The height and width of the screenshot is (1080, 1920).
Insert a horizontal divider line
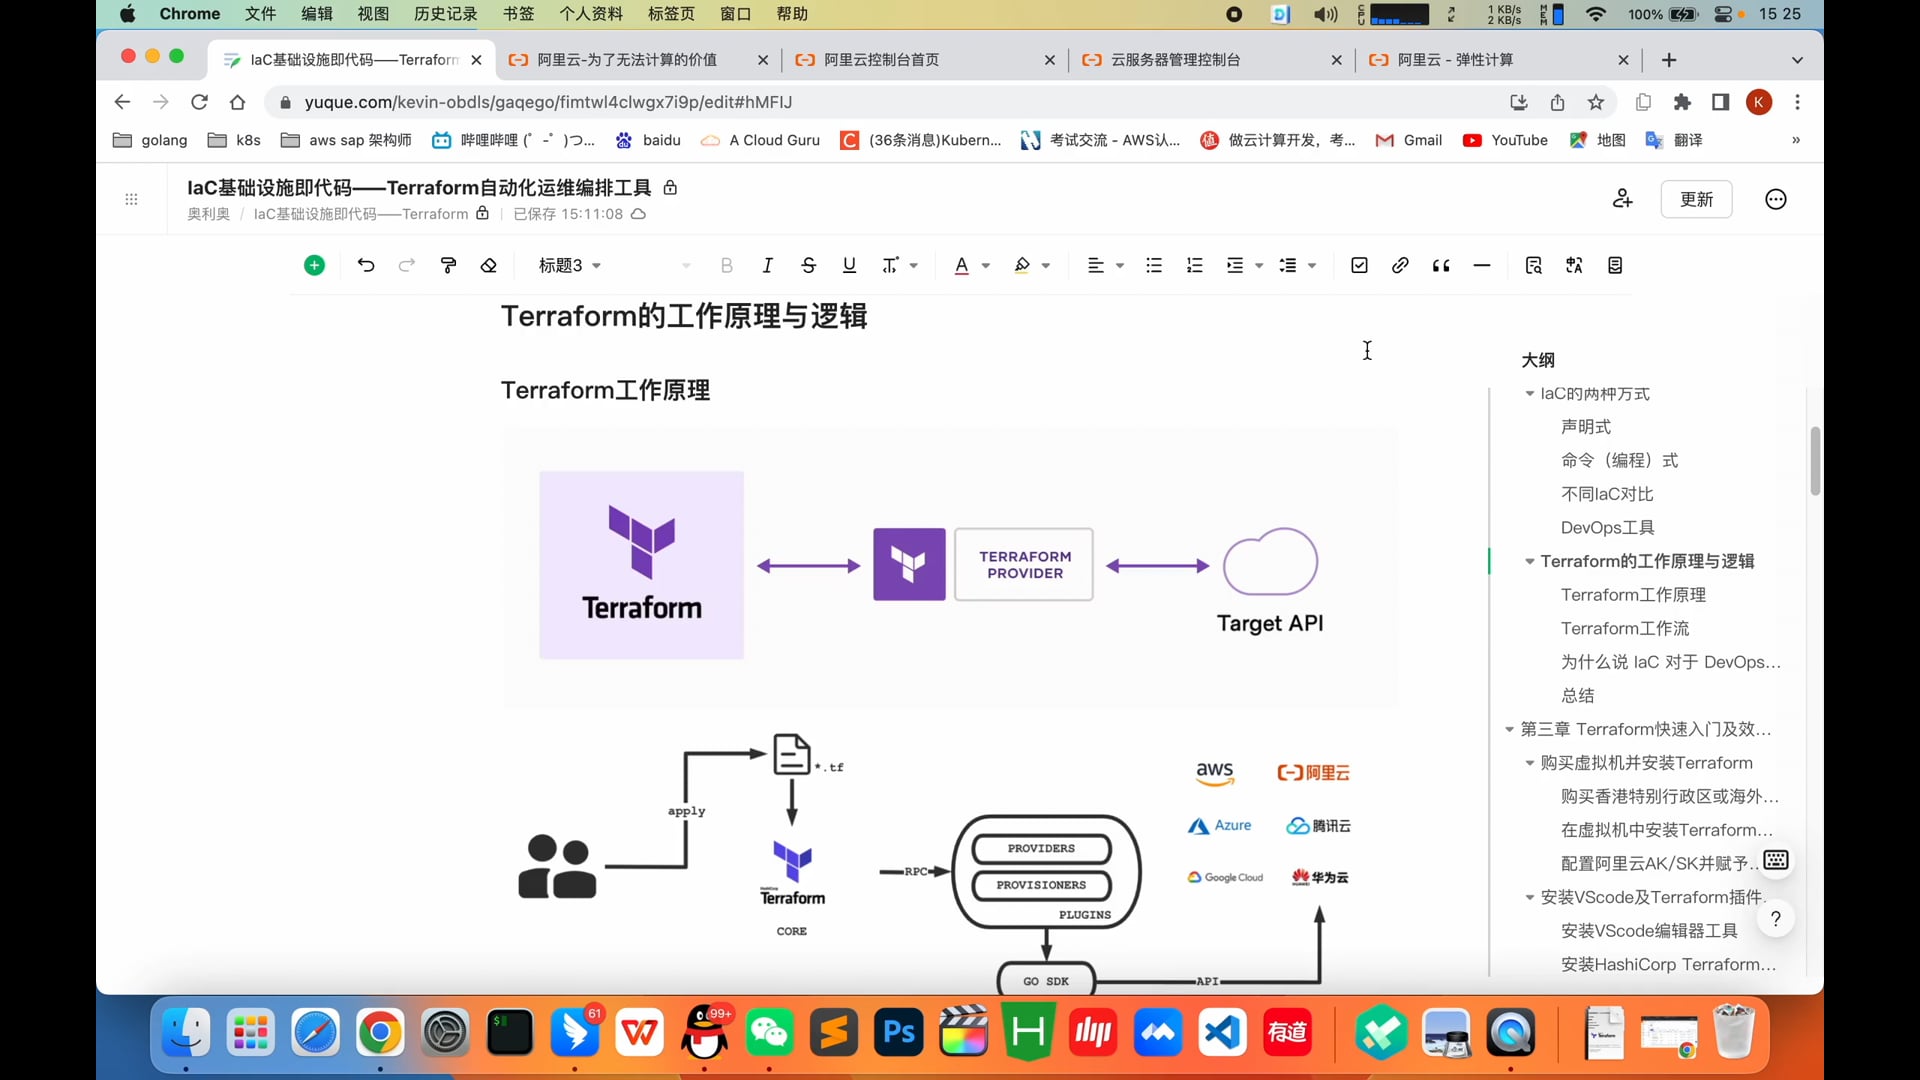coord(1481,265)
